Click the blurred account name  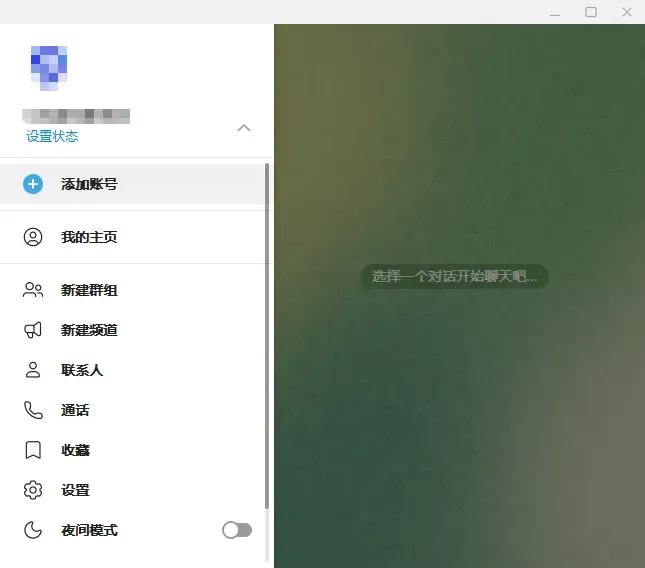pyautogui.click(x=76, y=116)
